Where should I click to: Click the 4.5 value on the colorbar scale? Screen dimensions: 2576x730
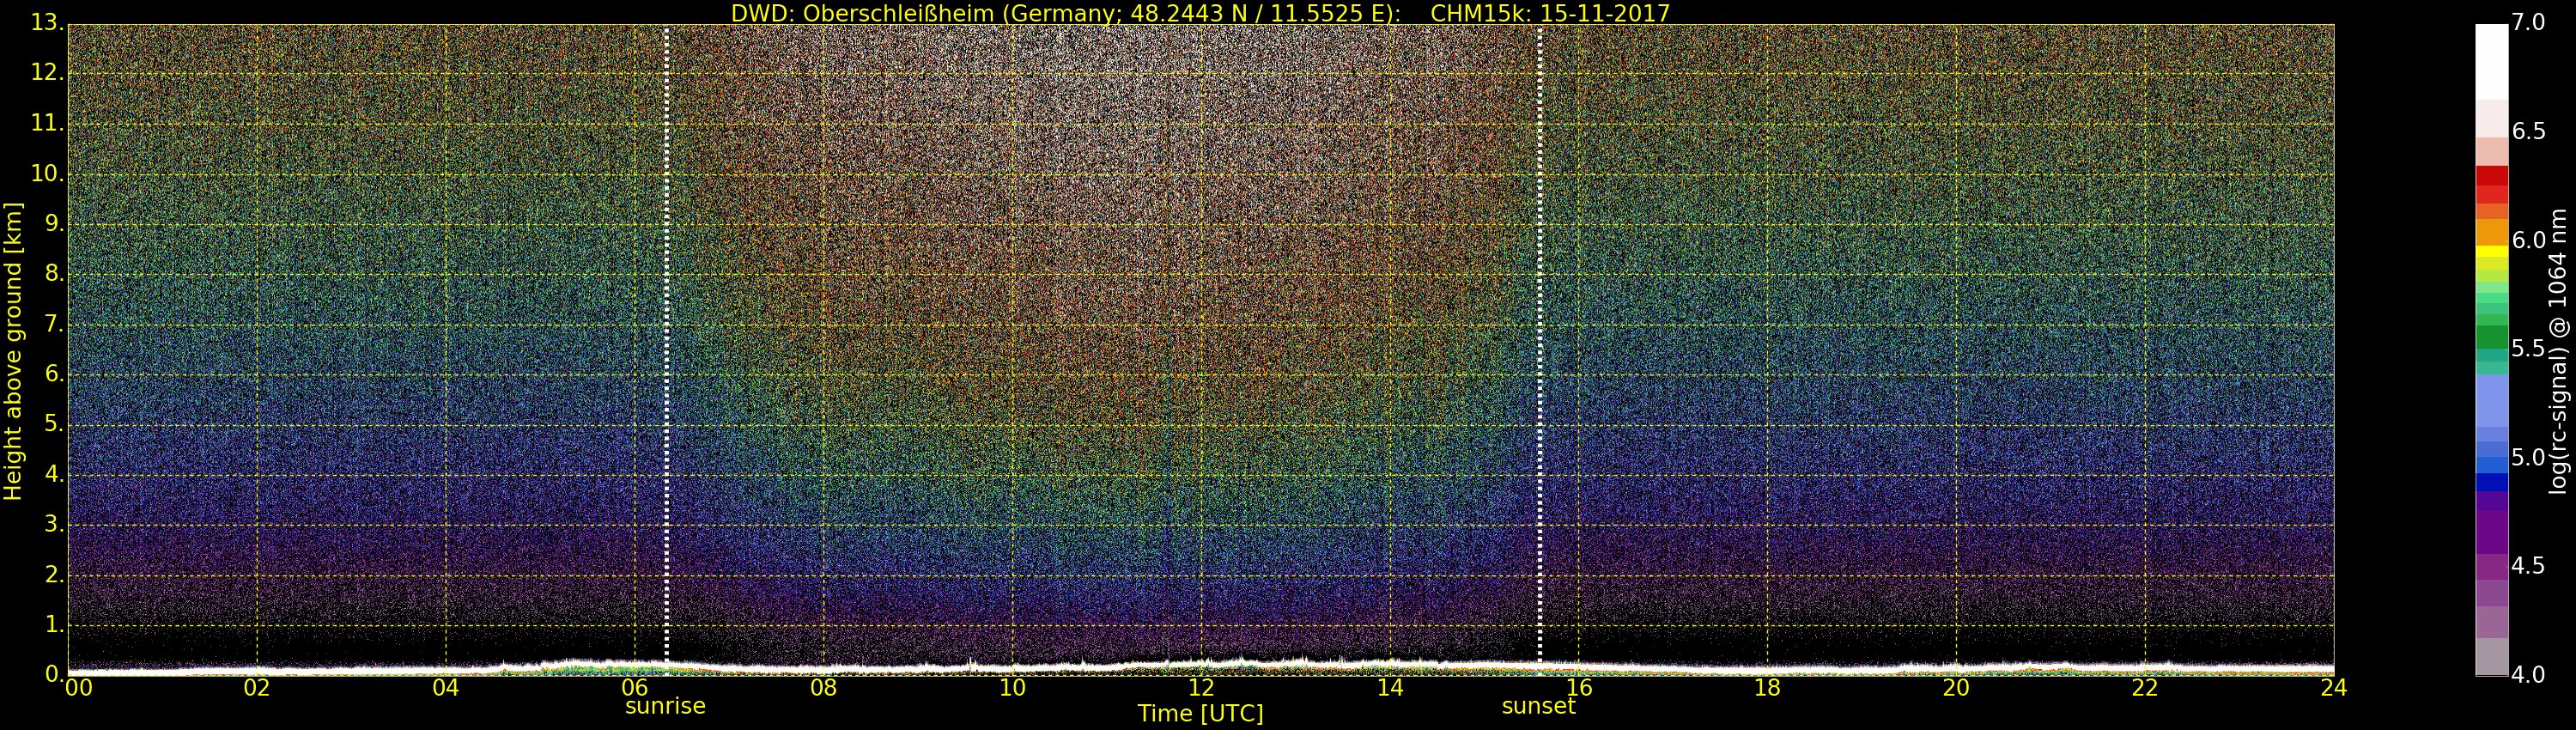tap(2528, 566)
